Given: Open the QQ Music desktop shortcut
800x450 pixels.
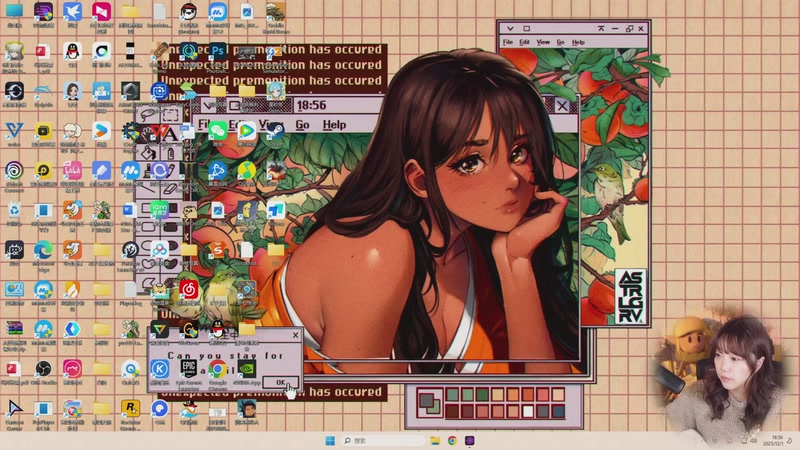Looking at the screenshot, I should 247,171.
